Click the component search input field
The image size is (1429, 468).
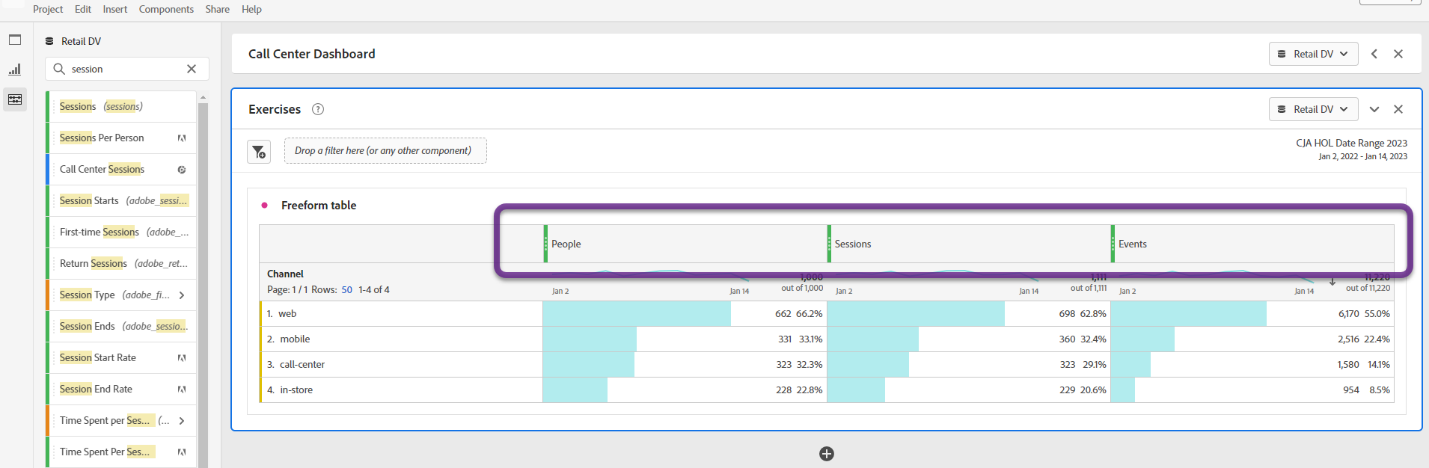coord(127,69)
